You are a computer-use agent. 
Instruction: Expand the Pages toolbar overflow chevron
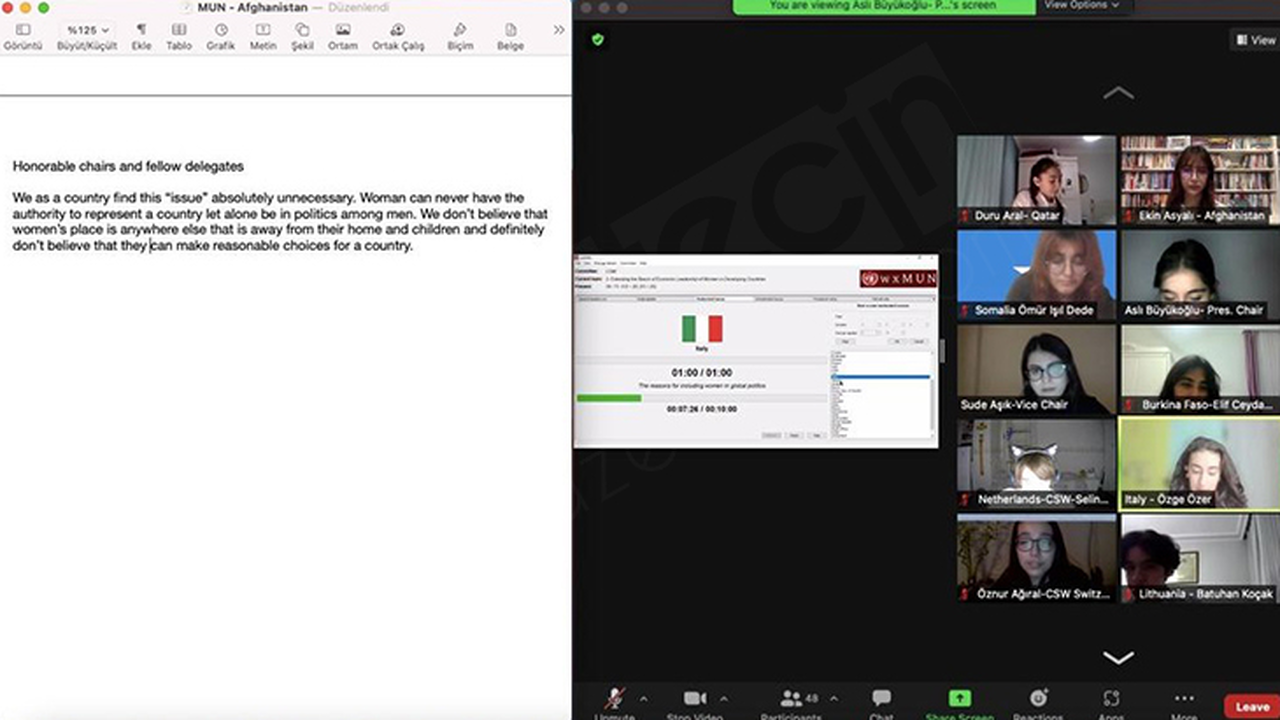[x=558, y=30]
